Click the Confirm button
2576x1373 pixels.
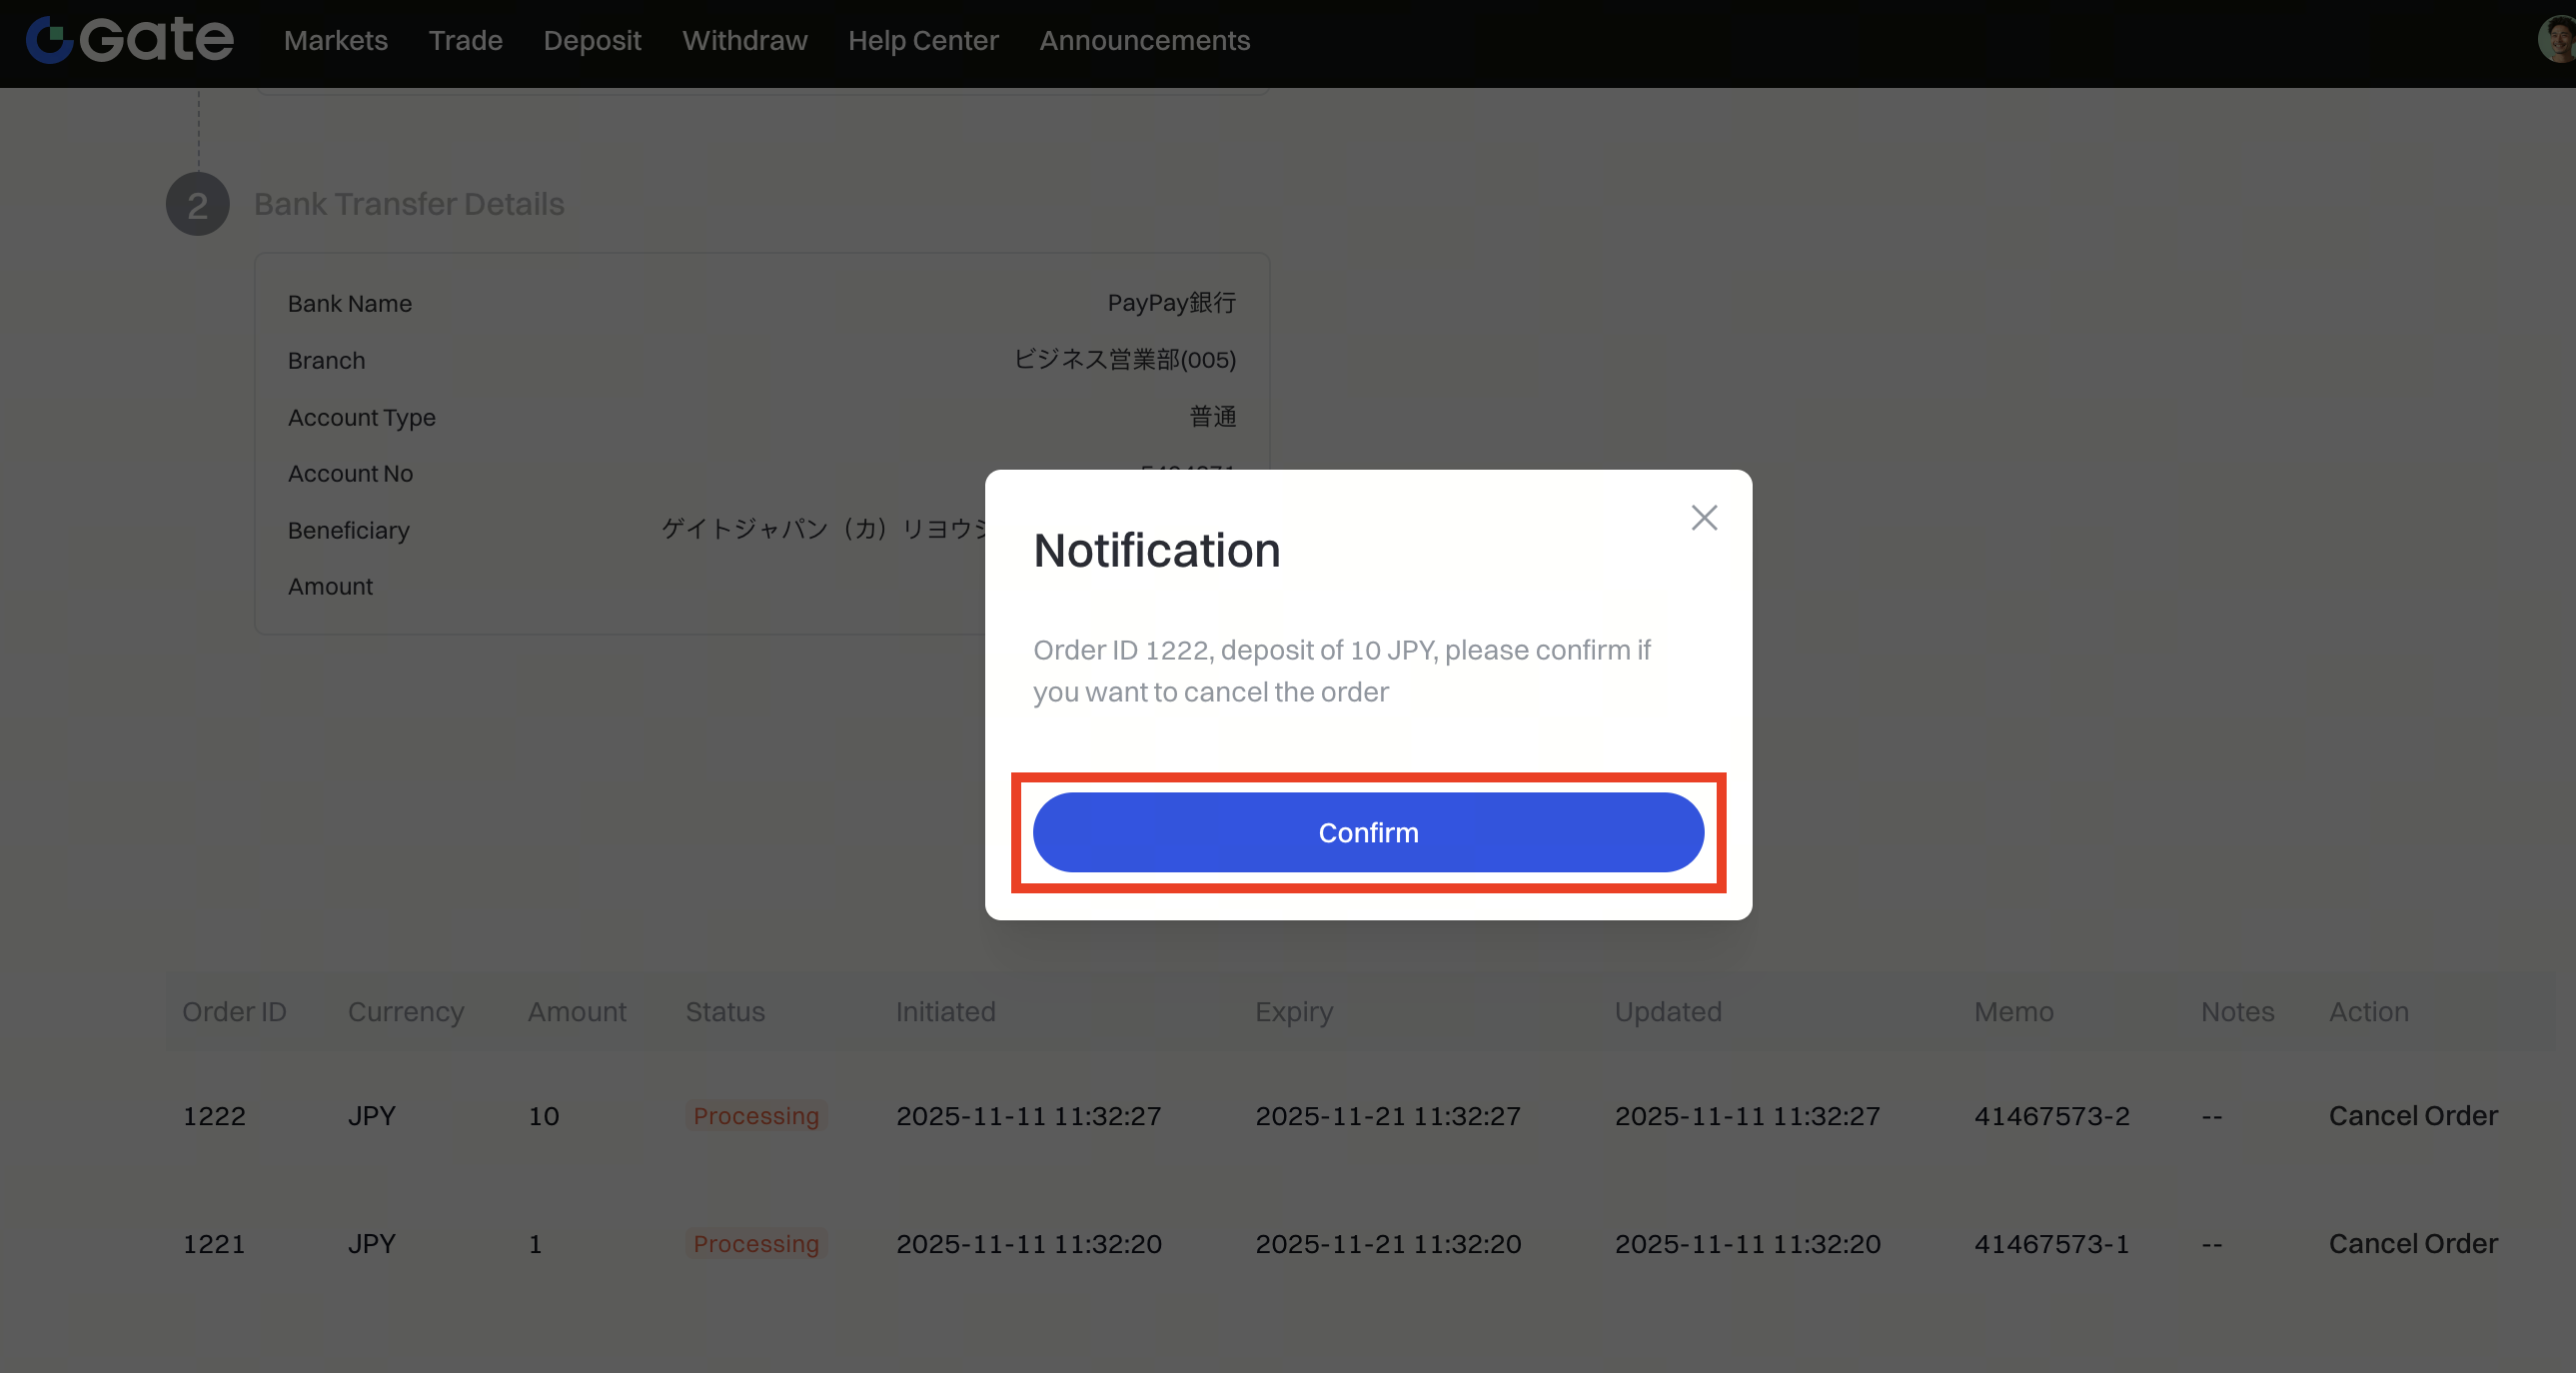(1367, 832)
